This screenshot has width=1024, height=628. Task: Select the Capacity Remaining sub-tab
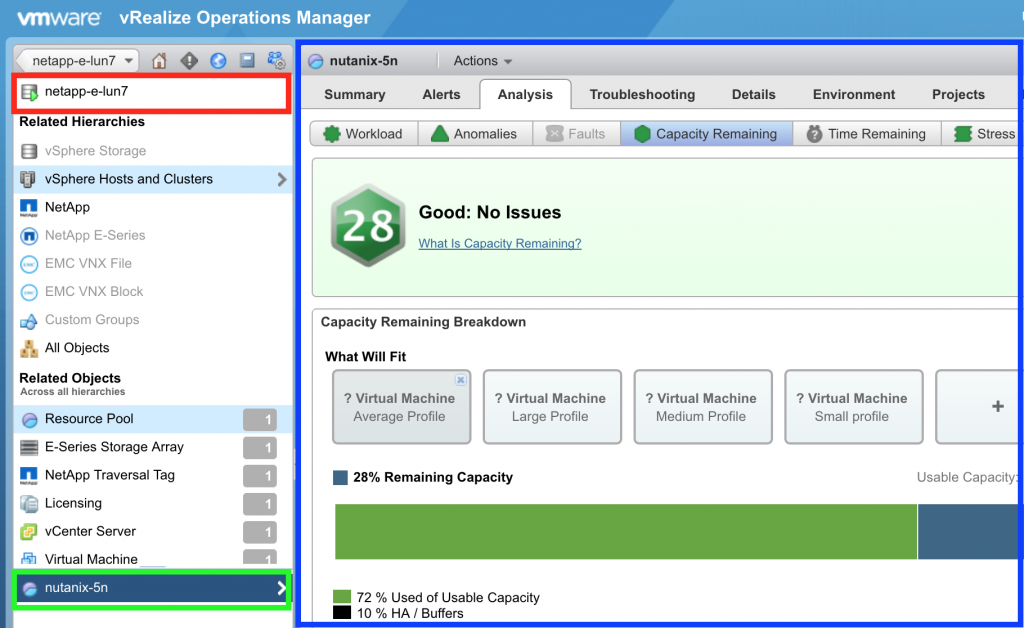tap(706, 134)
